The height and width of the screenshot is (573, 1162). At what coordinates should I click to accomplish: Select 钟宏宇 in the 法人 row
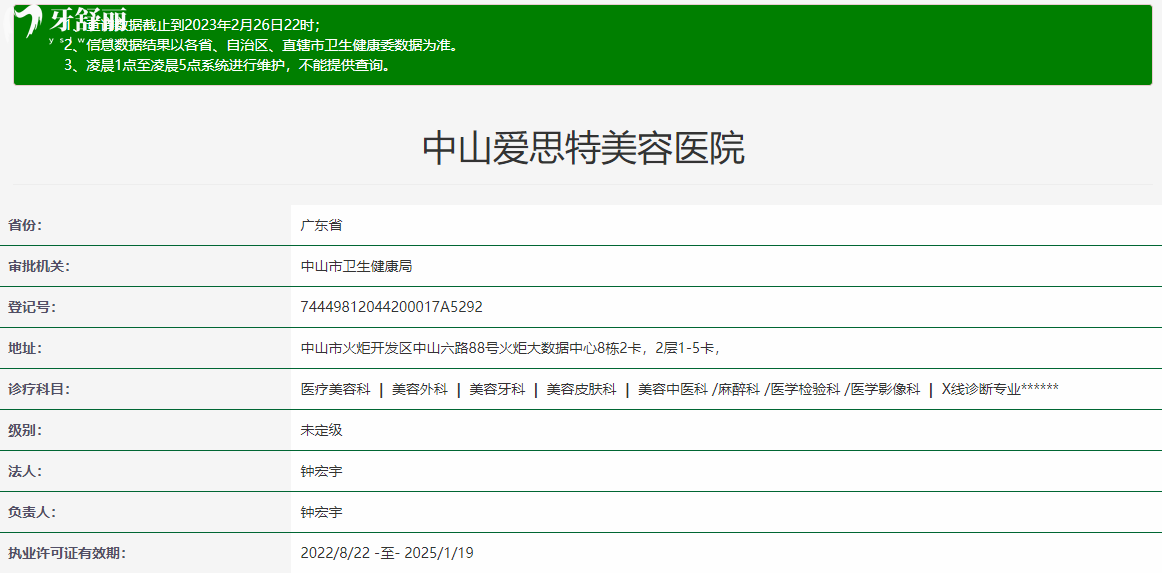322,471
